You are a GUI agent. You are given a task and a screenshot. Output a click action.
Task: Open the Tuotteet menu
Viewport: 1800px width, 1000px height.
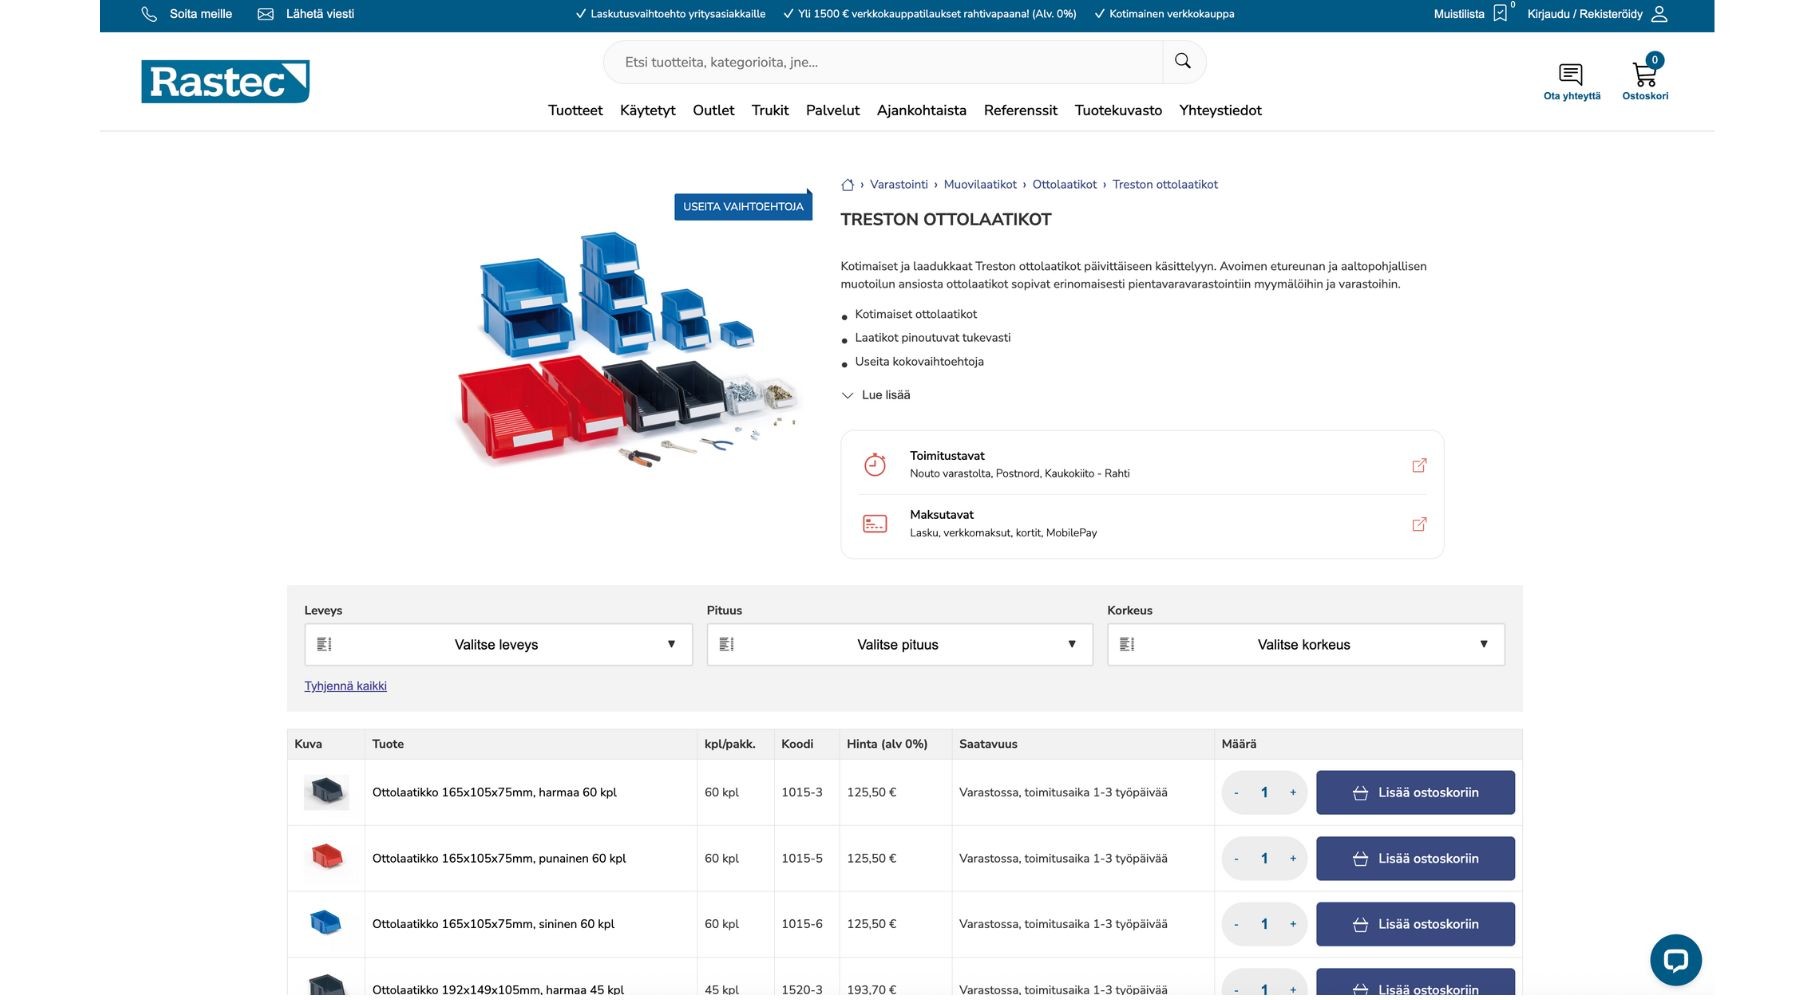[574, 110]
